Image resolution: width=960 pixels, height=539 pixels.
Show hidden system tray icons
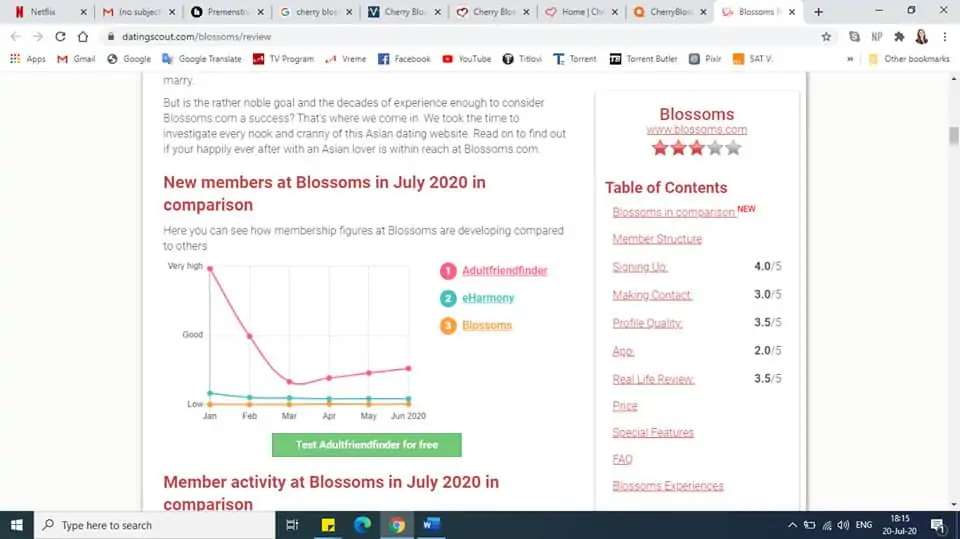tap(792, 525)
